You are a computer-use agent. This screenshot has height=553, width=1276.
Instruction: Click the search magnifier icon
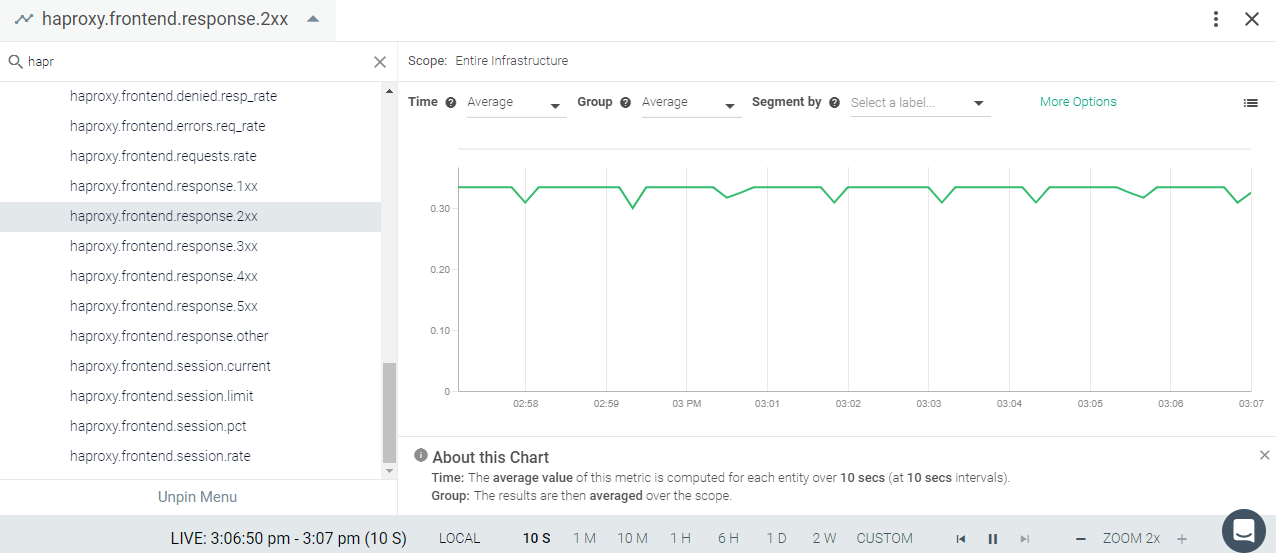15,62
